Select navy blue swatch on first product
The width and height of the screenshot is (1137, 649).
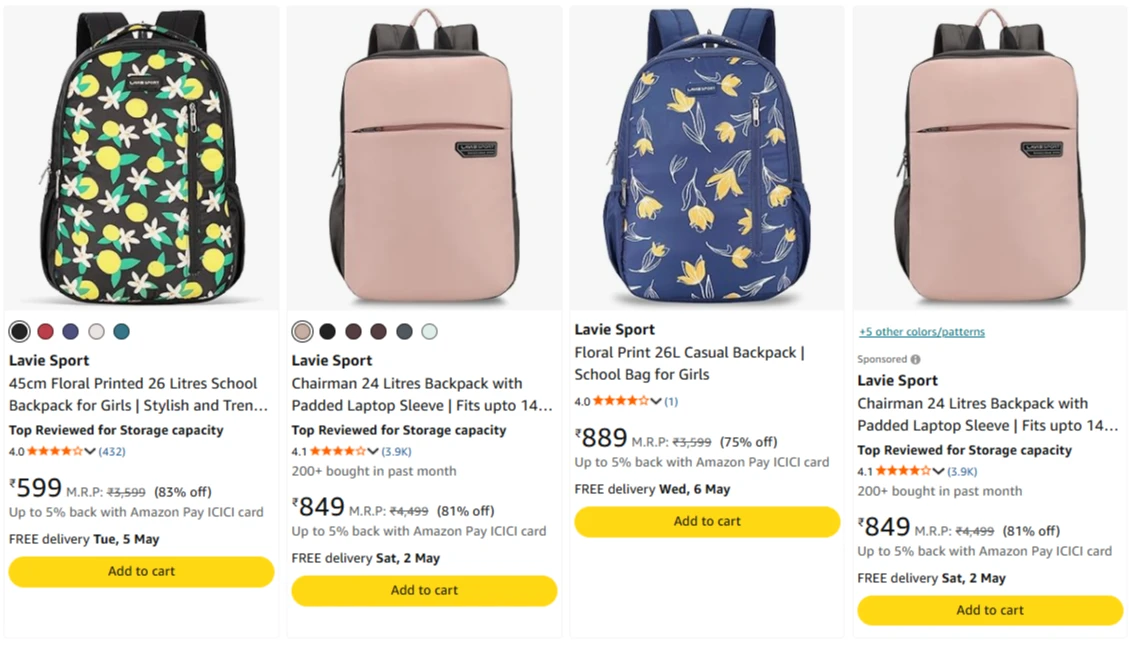point(70,332)
